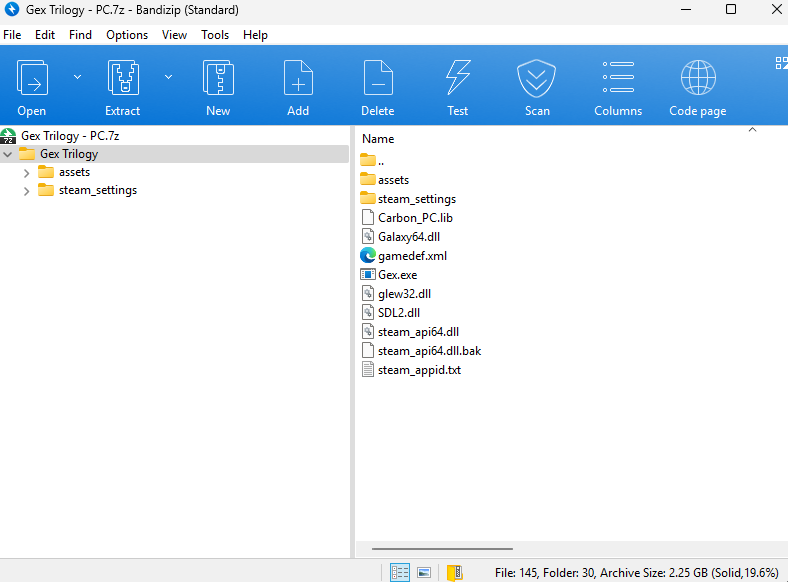Screen dimensions: 788x582
Task: Select the Carbon_PC.lib file
Action: click(415, 218)
